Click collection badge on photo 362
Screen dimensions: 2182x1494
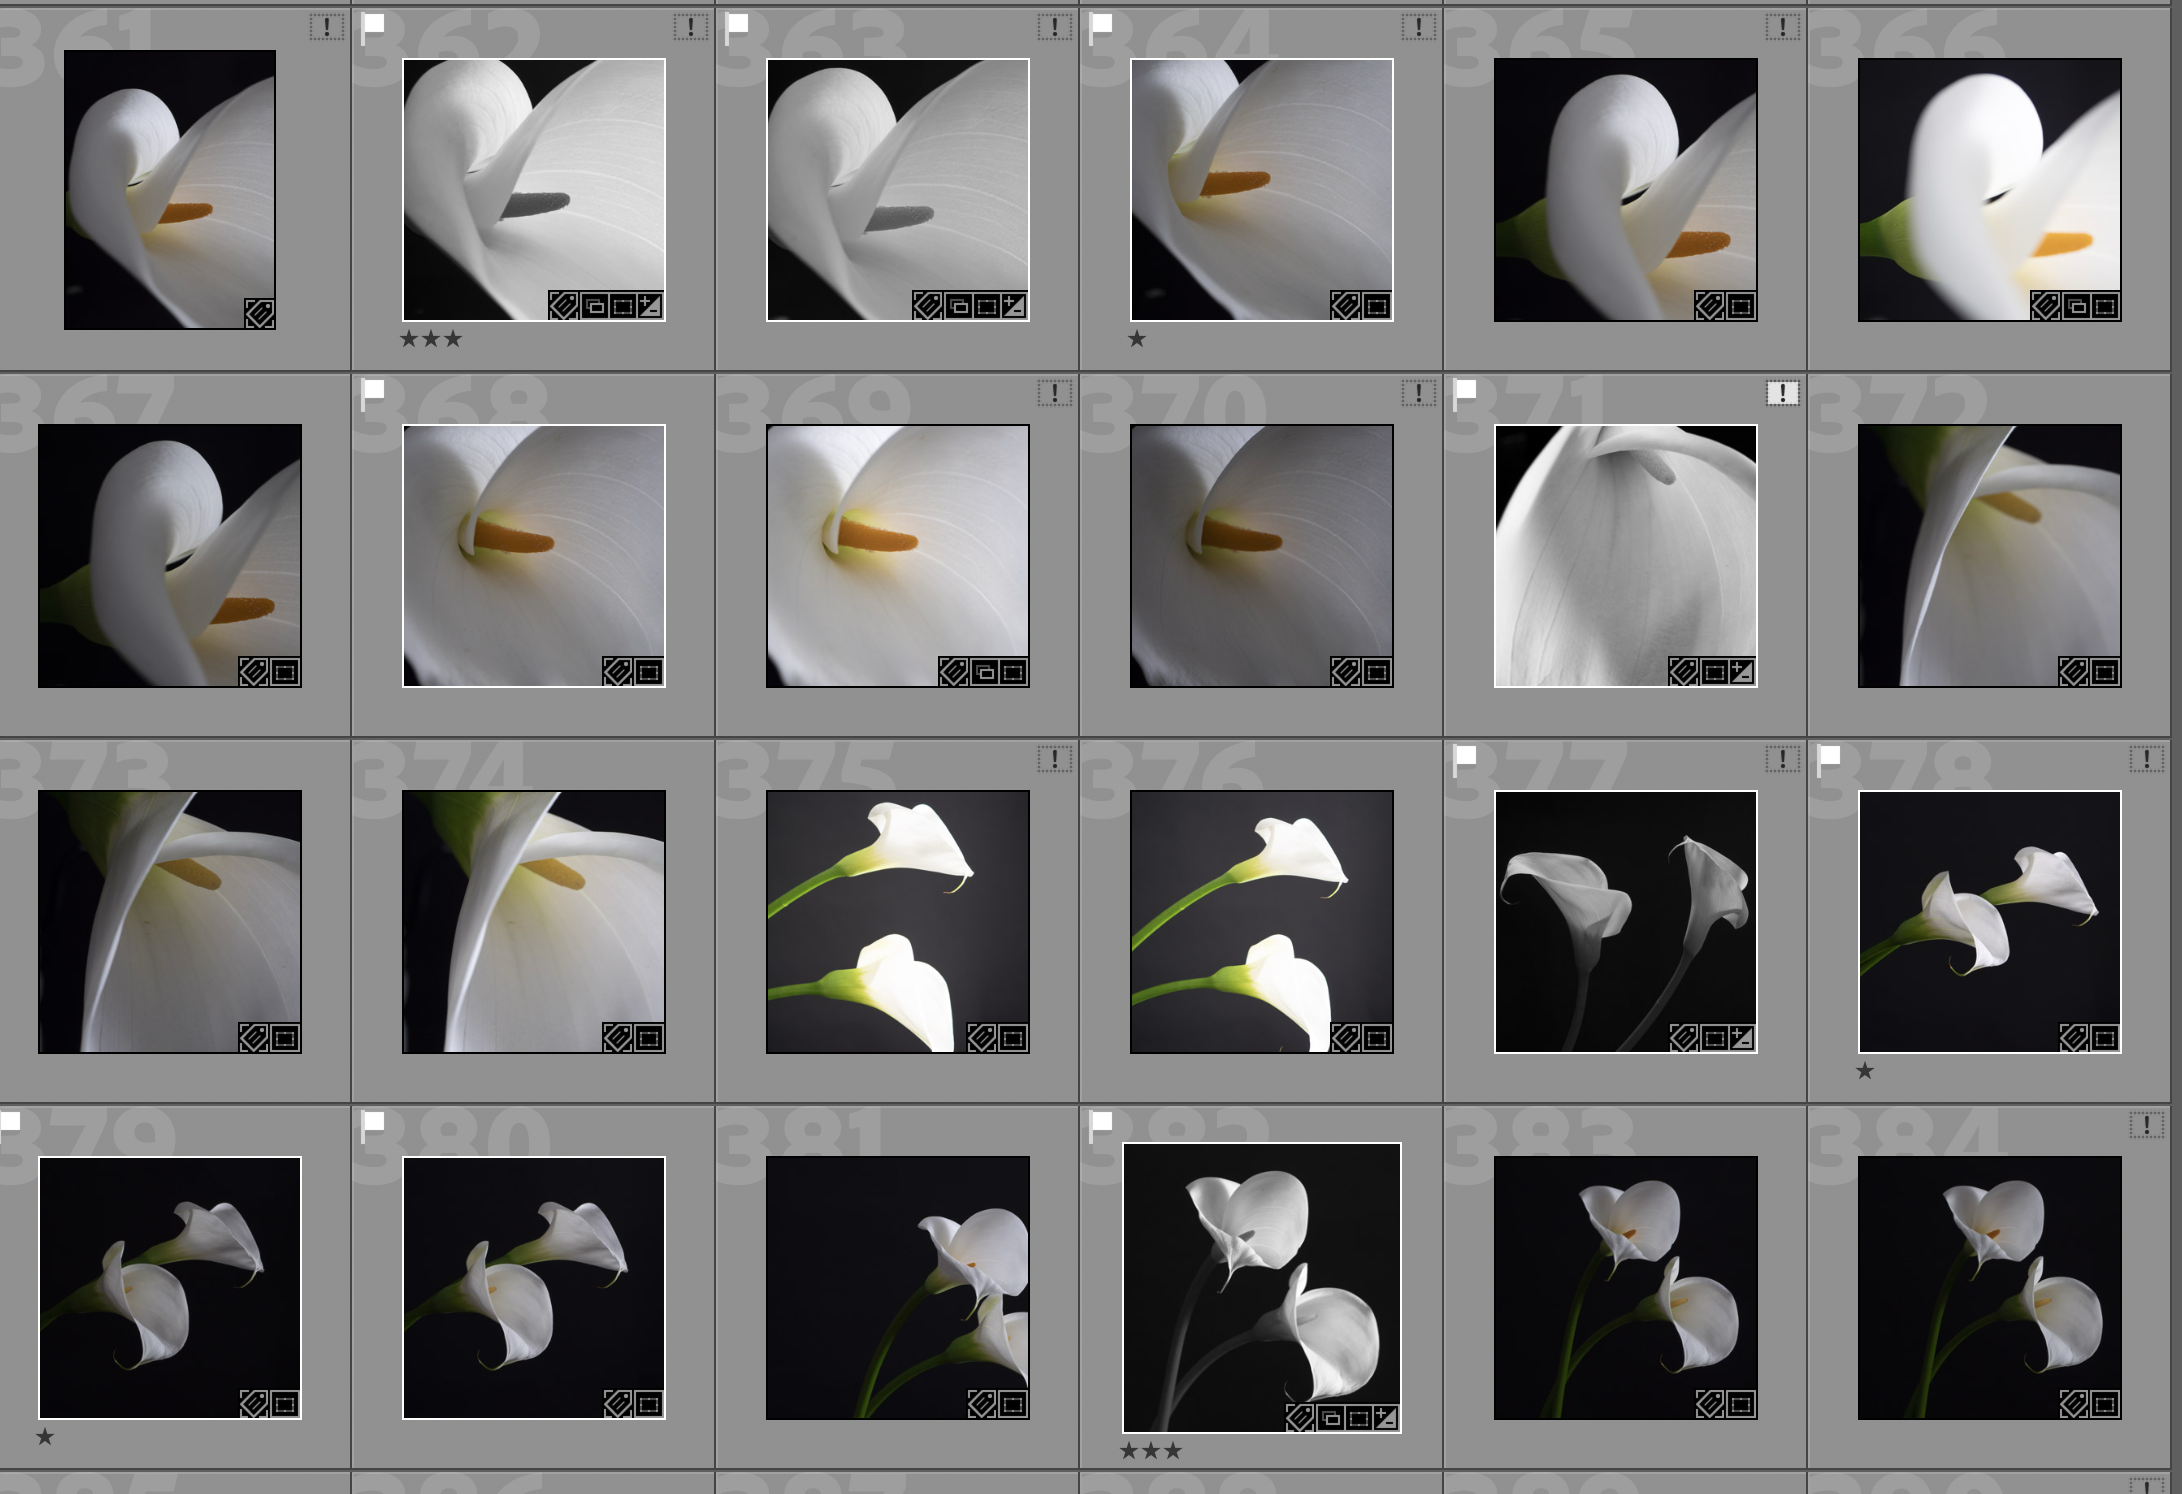coord(594,306)
